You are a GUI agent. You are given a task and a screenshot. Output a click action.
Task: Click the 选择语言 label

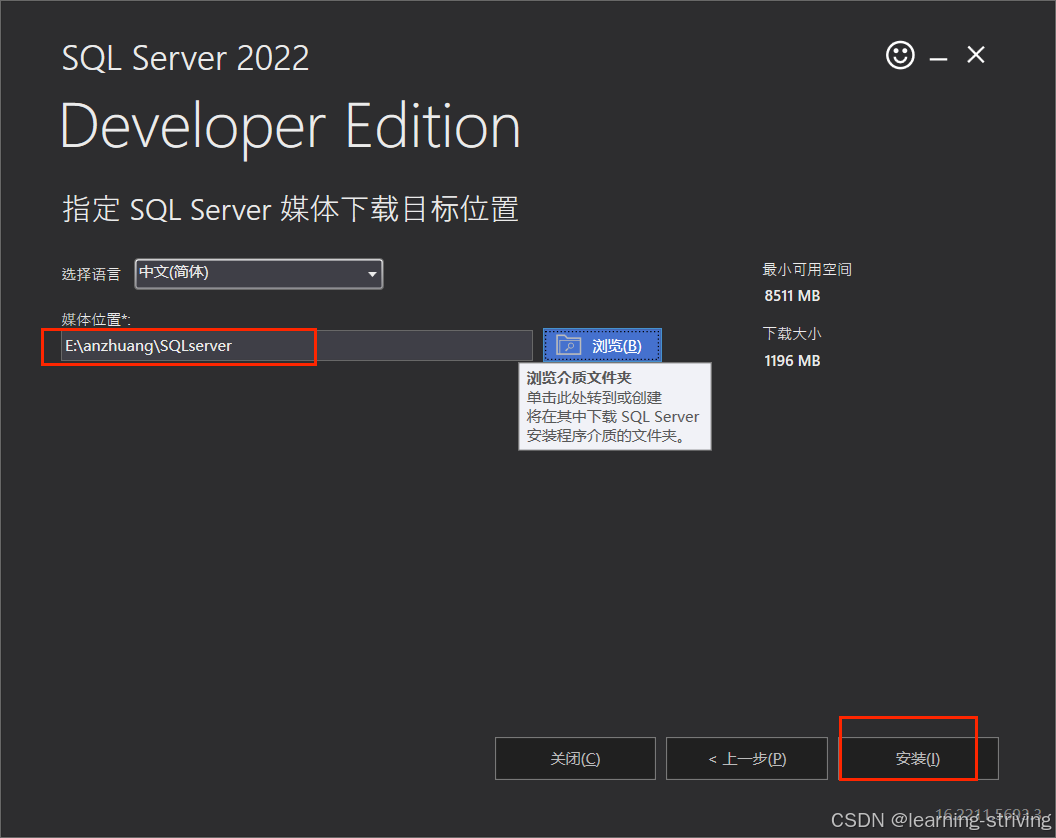pos(91,274)
